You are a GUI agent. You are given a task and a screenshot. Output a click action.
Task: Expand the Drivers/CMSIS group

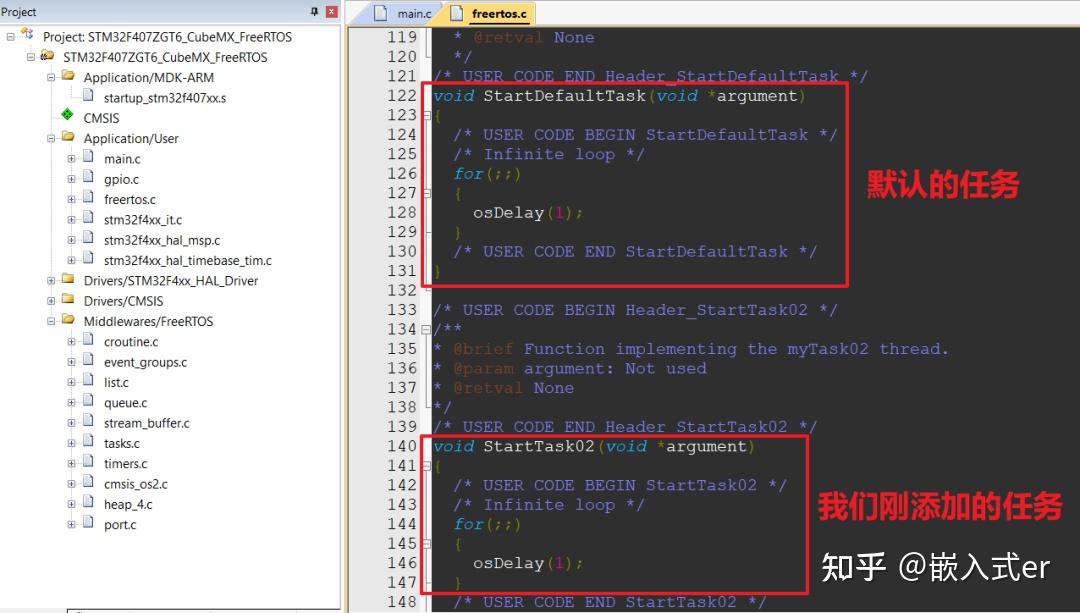coord(50,301)
